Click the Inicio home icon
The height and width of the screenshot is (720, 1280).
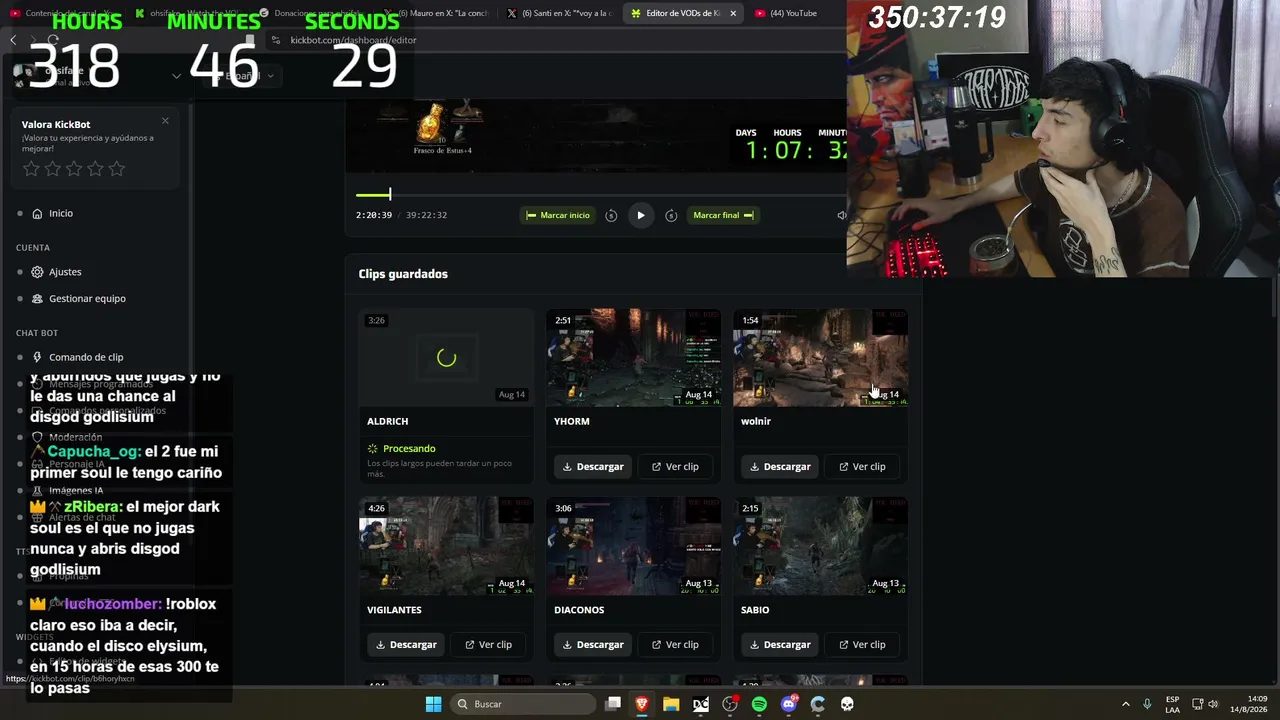[x=37, y=213]
